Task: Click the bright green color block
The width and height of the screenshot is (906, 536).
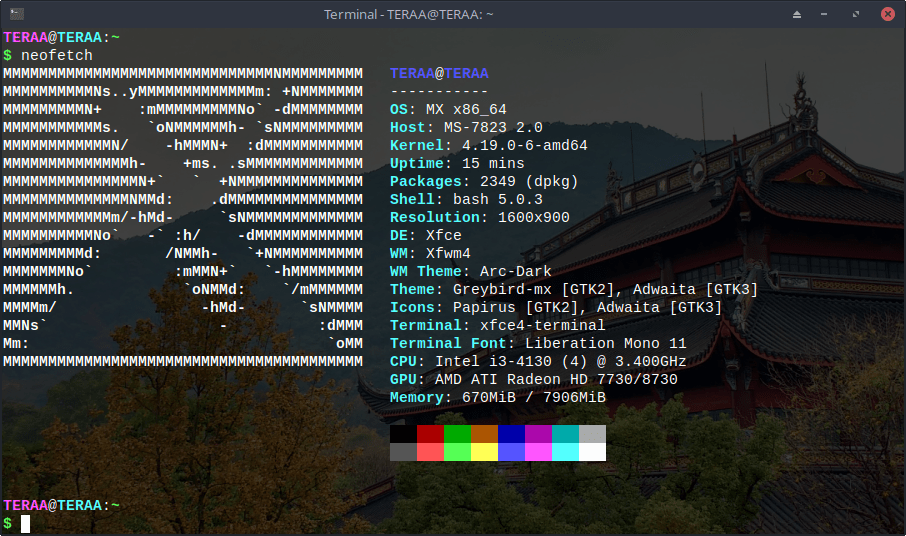Action: [x=458, y=452]
